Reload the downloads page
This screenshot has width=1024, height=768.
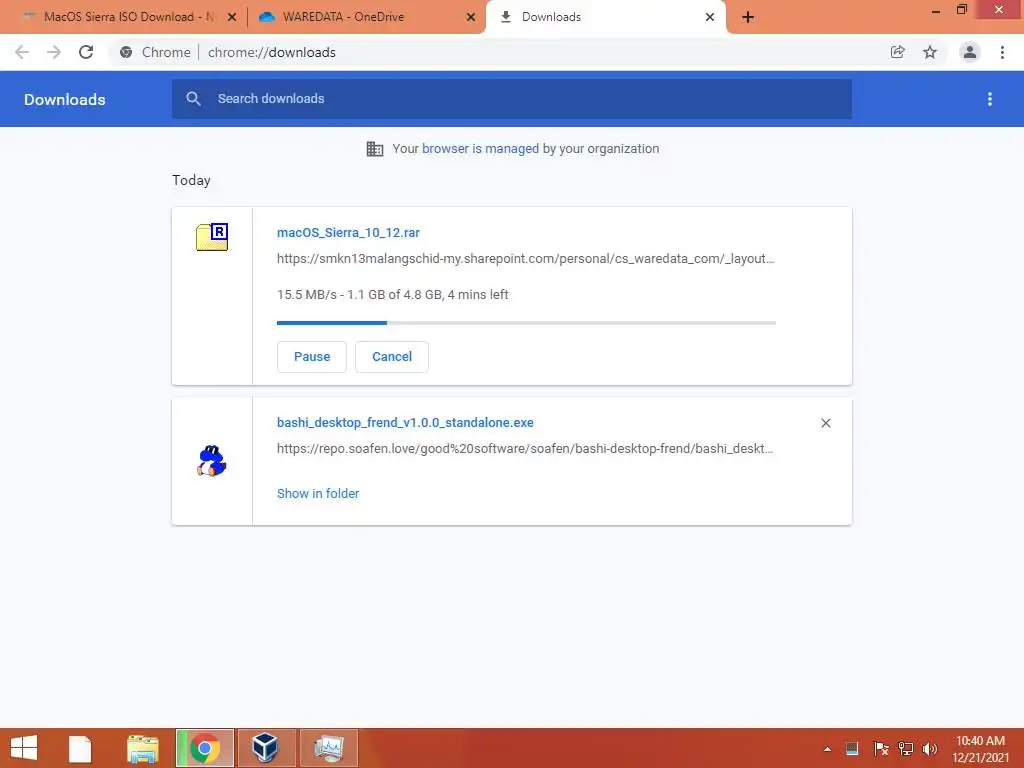86,52
